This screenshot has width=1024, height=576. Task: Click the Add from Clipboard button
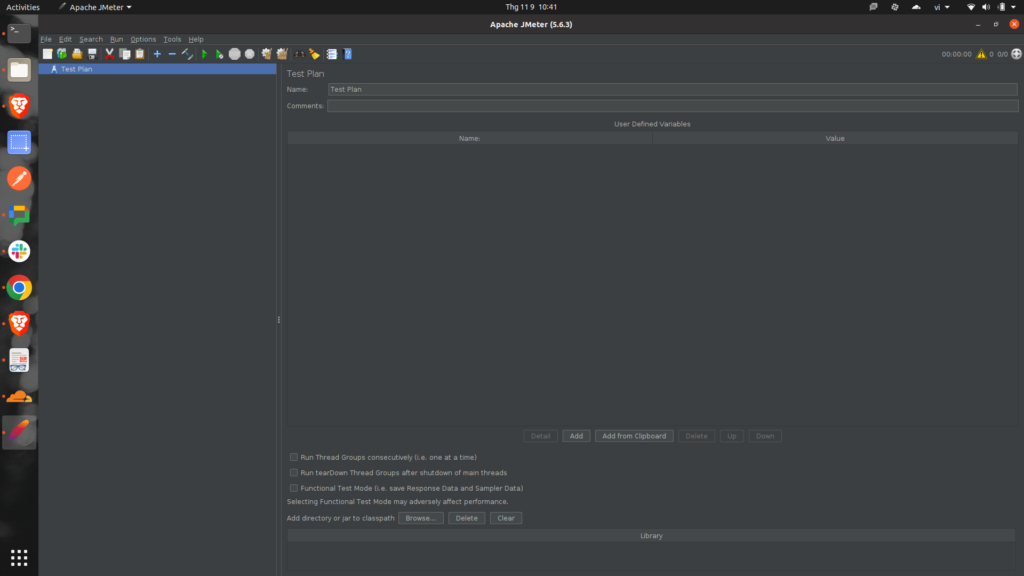[634, 436]
